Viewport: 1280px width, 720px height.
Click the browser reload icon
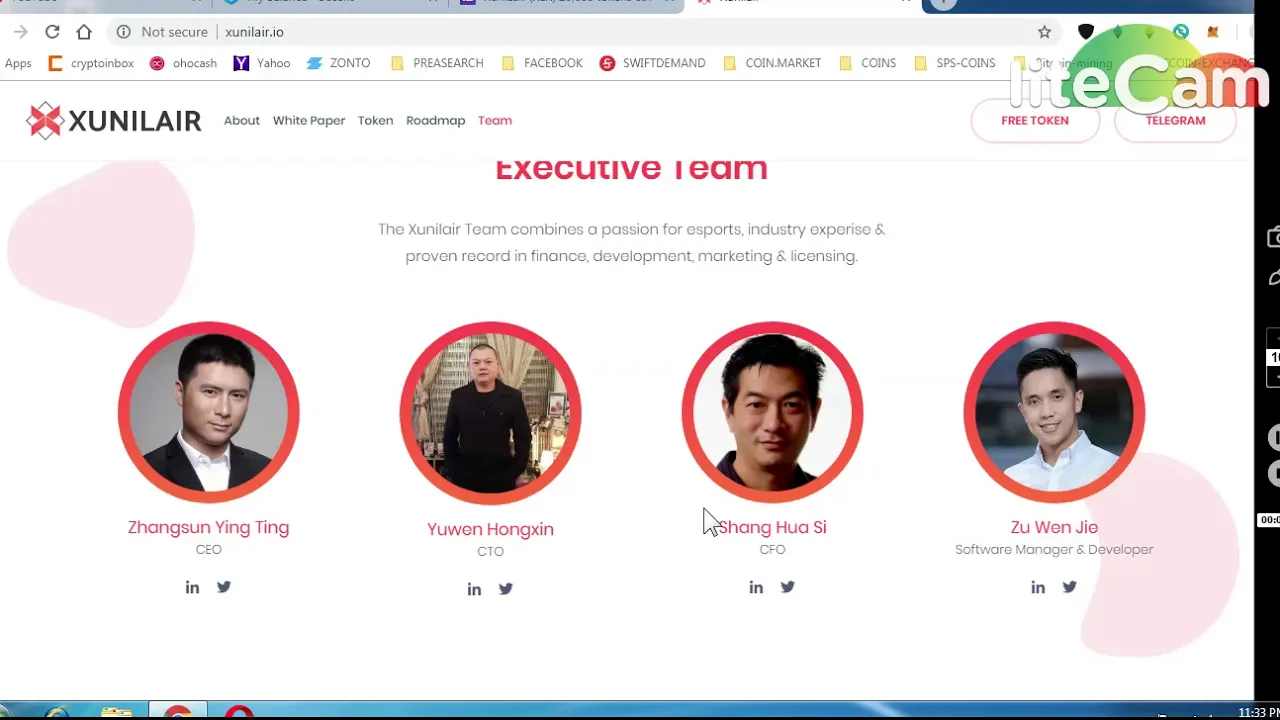point(52,32)
